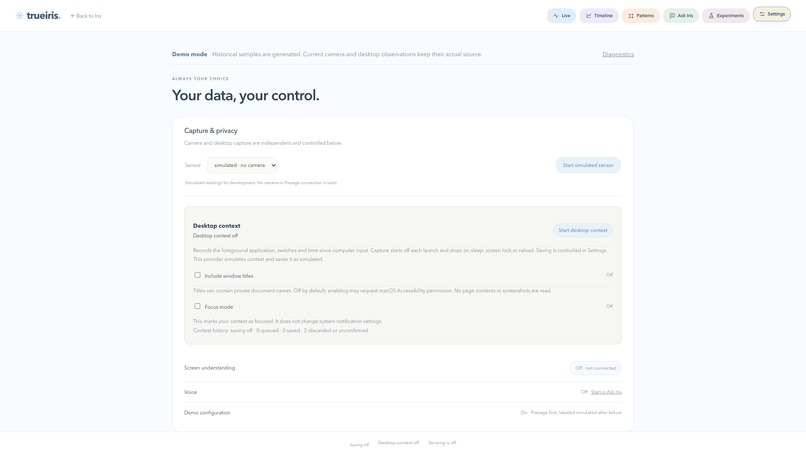Toggle the Focus mode checkbox
The width and height of the screenshot is (806, 453).
(197, 306)
